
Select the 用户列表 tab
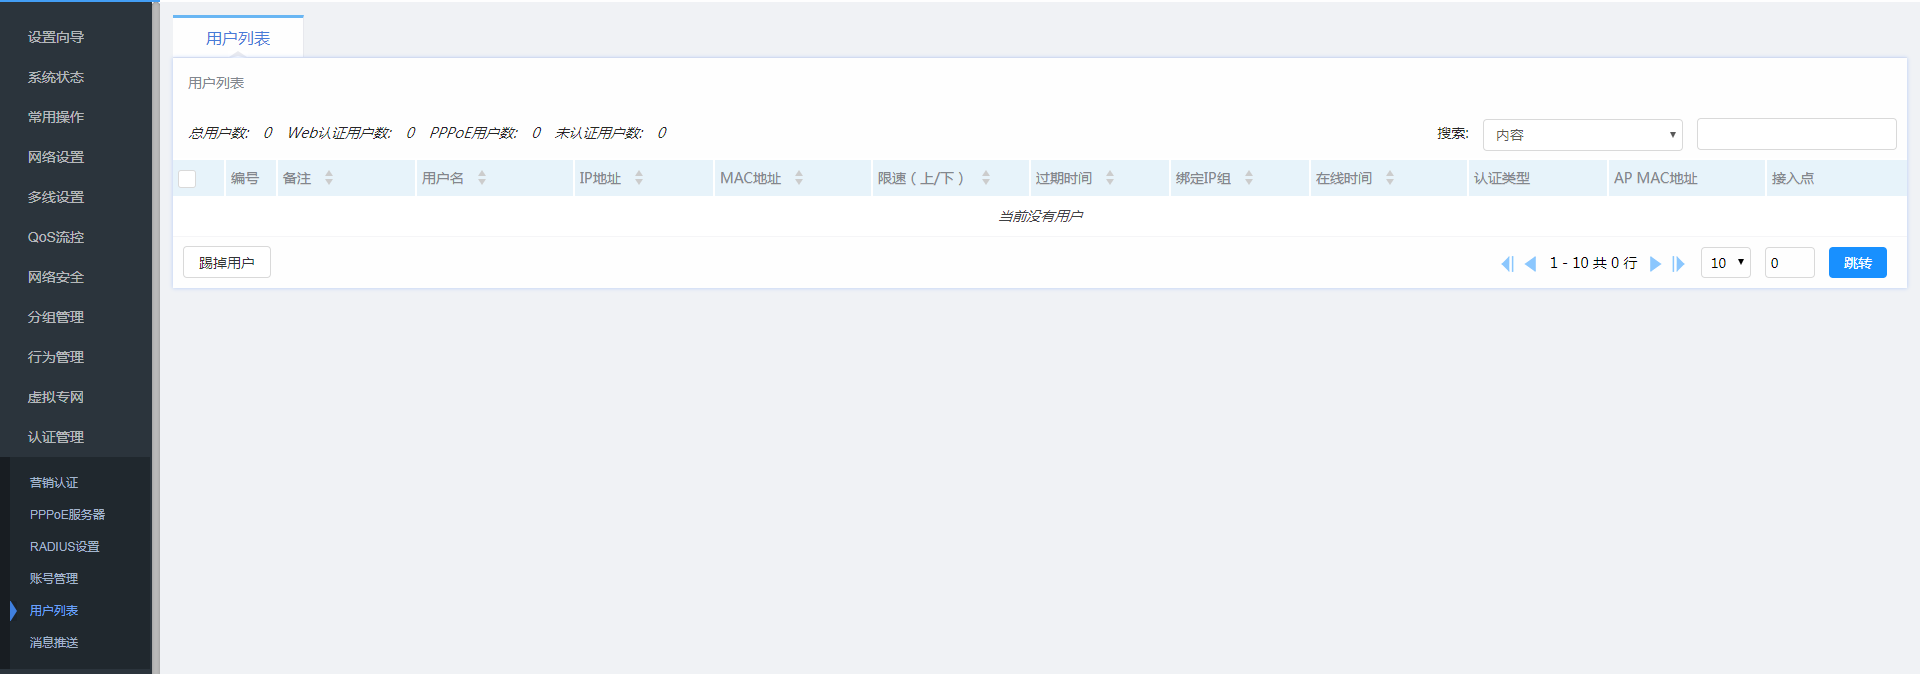[238, 38]
